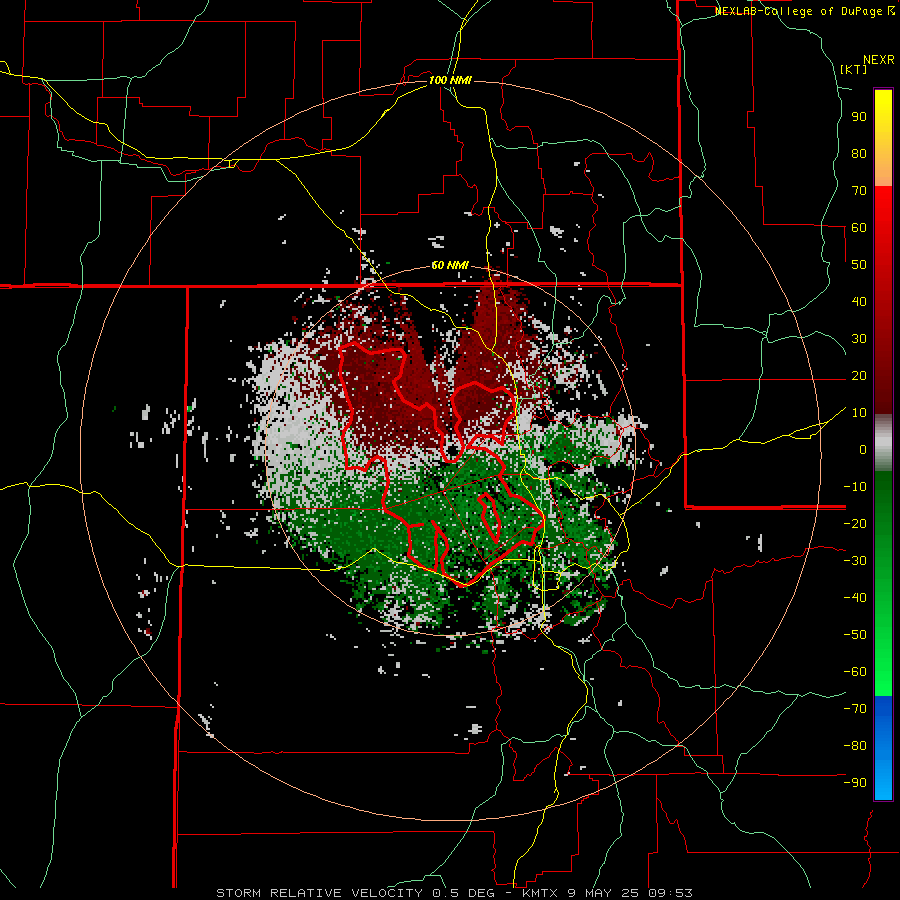This screenshot has height=900, width=900.
Task: Click the 10 value on the velocity scale
Action: (859, 413)
